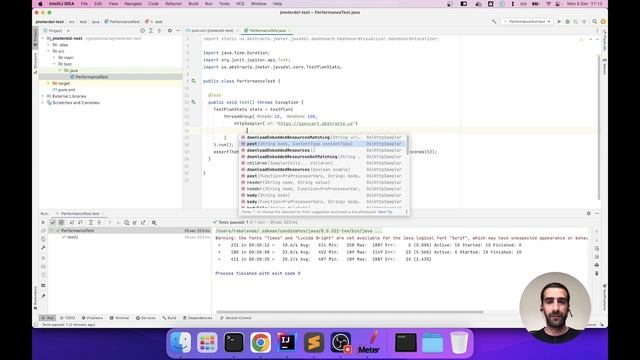Click the run gutter icon beside the class declaration
Viewport: 640px width, 360px height.
[x=193, y=81]
